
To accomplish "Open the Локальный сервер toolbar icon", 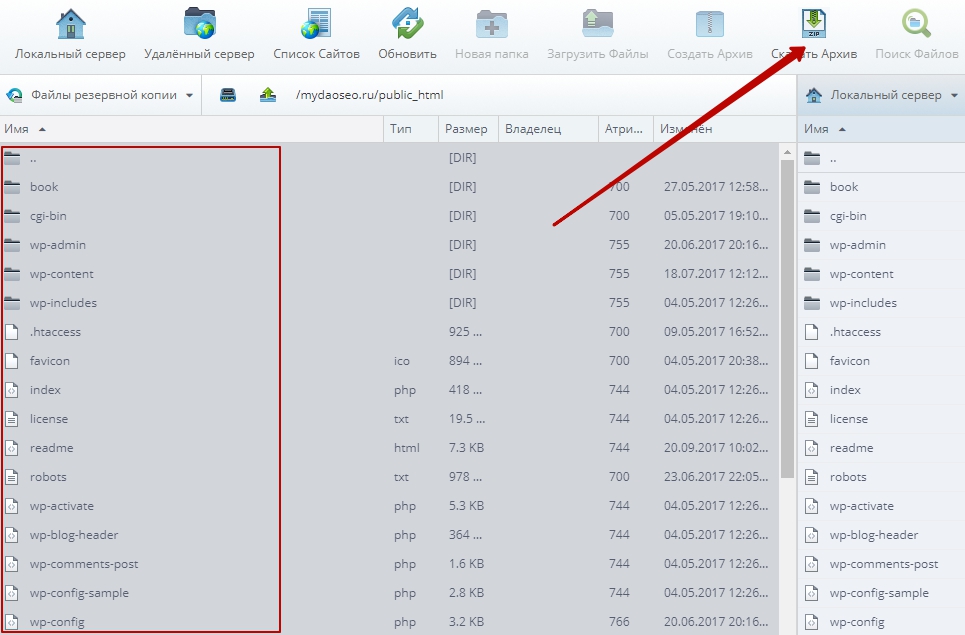I will (x=70, y=24).
